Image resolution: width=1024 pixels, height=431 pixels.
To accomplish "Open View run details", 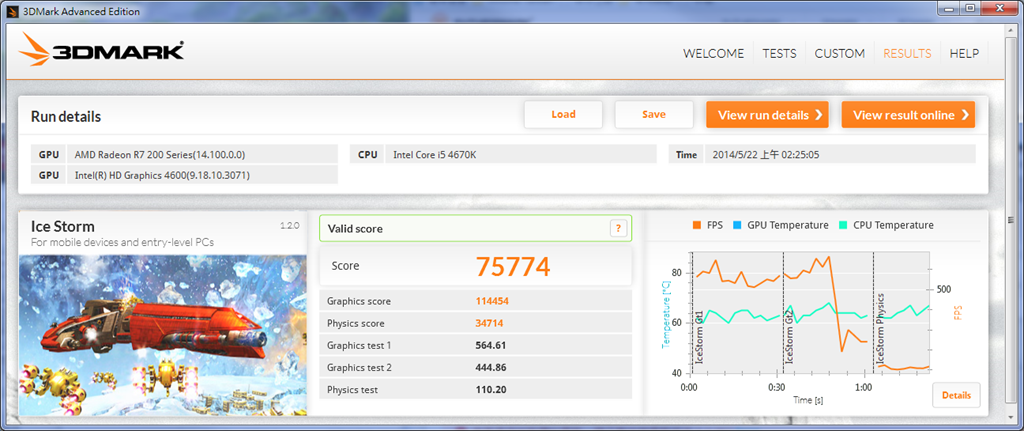I will [767, 115].
